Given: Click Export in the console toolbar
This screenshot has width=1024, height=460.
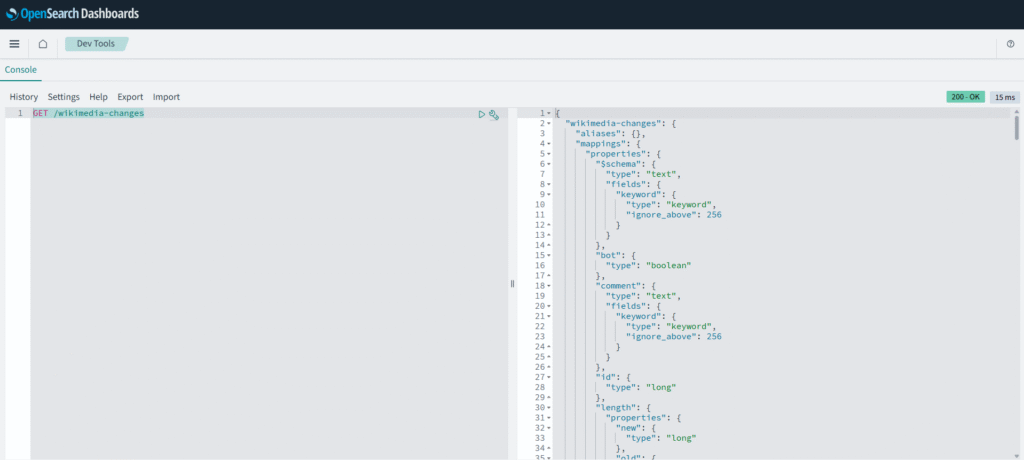Looking at the screenshot, I should tap(130, 97).
